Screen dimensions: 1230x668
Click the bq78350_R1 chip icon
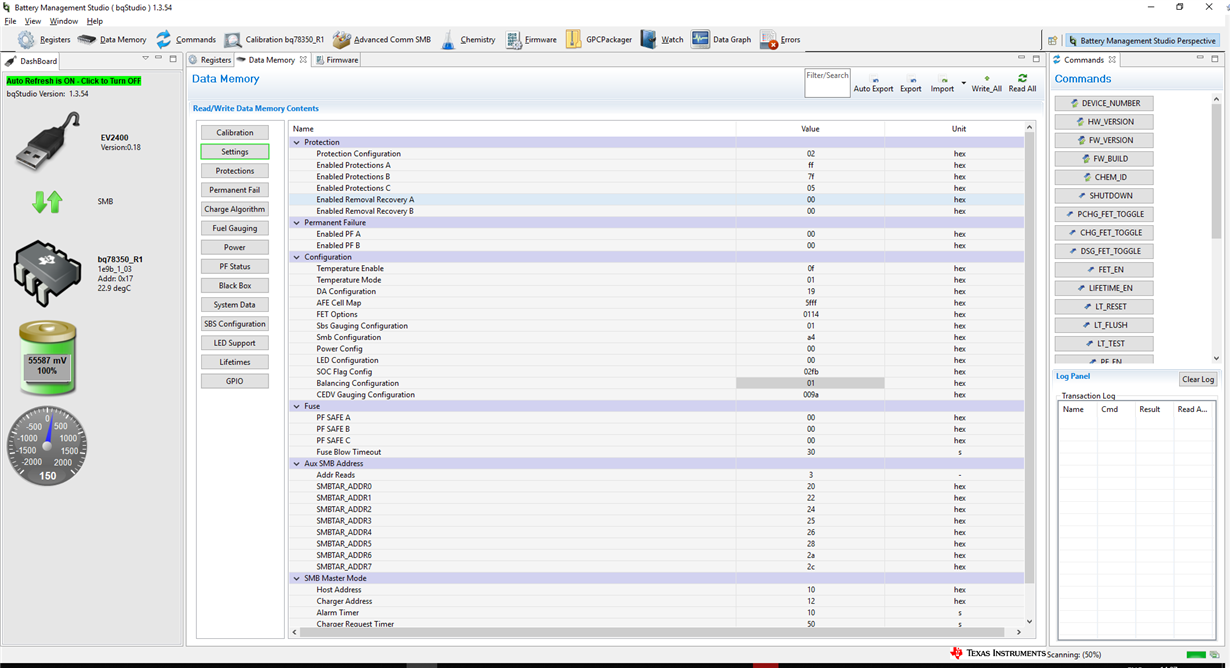click(x=47, y=273)
